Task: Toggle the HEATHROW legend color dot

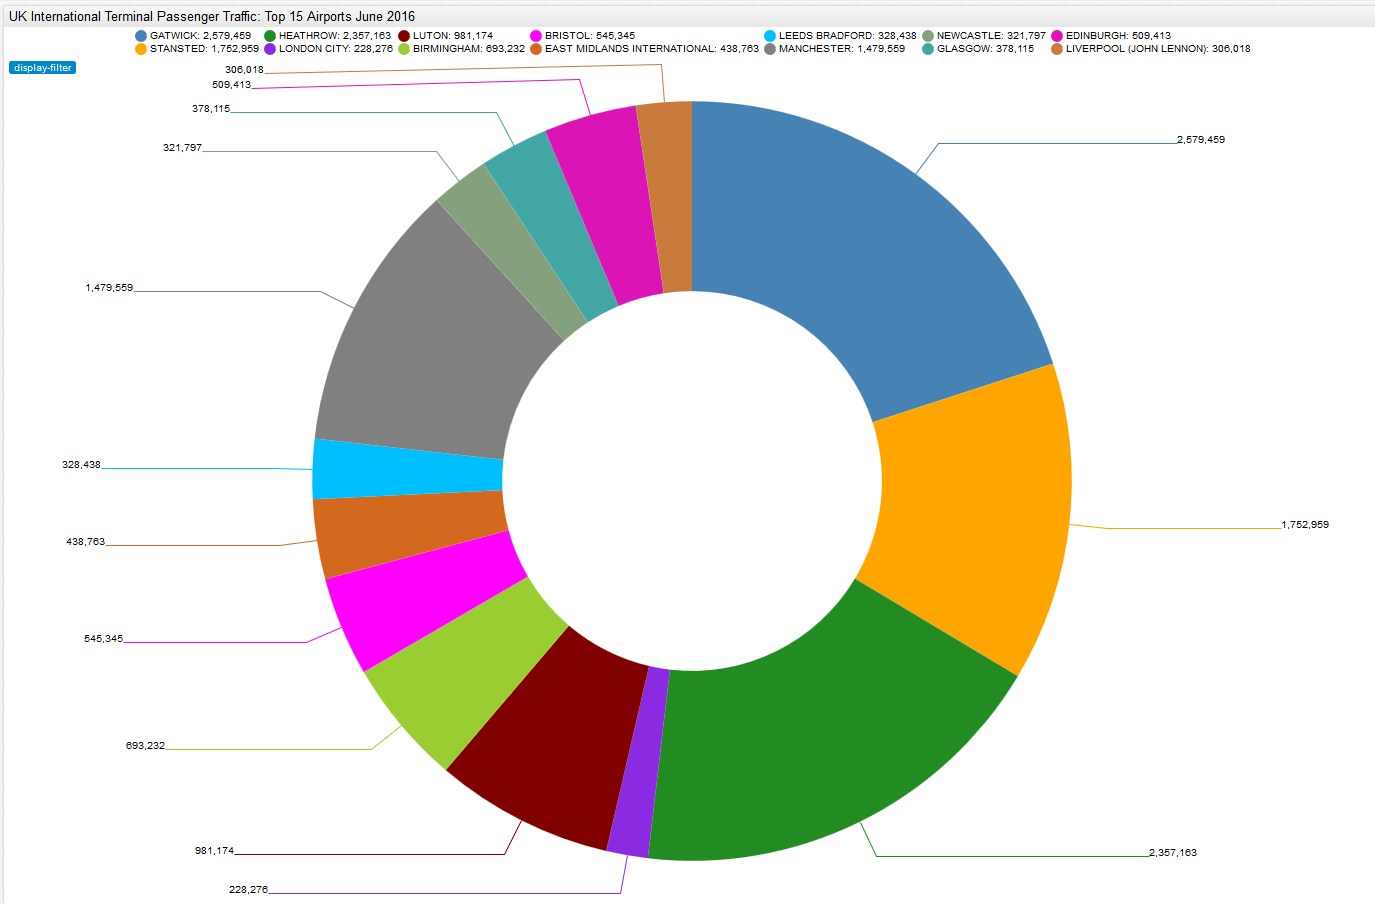Action: [270, 36]
